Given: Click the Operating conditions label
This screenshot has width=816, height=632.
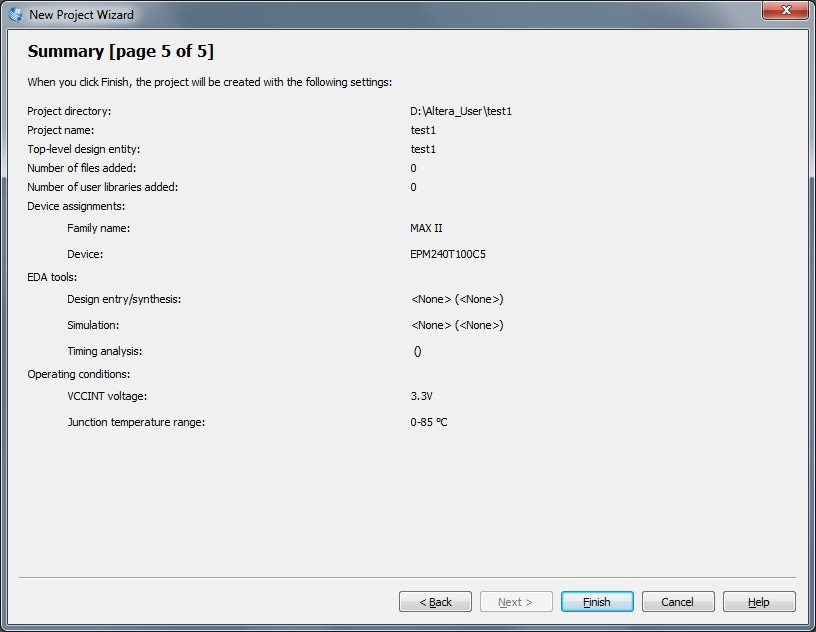Looking at the screenshot, I should [79, 374].
